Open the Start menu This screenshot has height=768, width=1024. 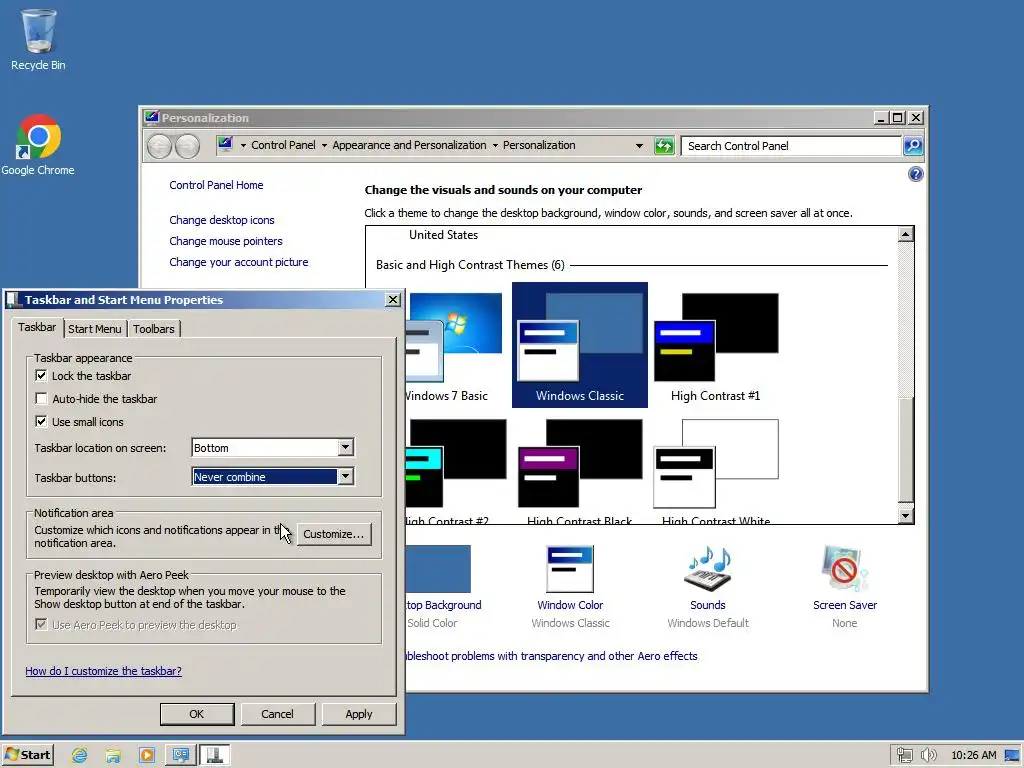click(x=27, y=755)
